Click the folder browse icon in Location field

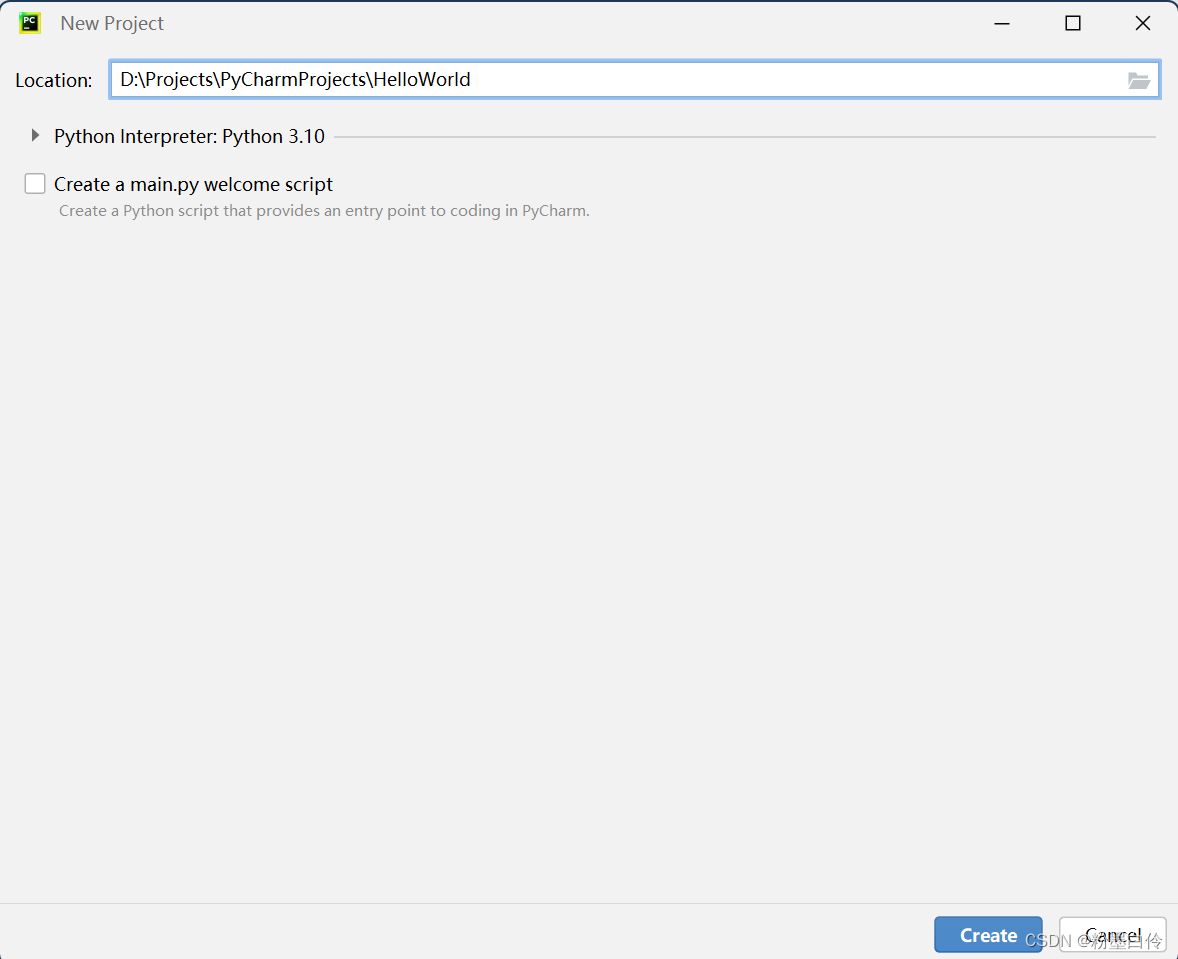coord(1138,80)
